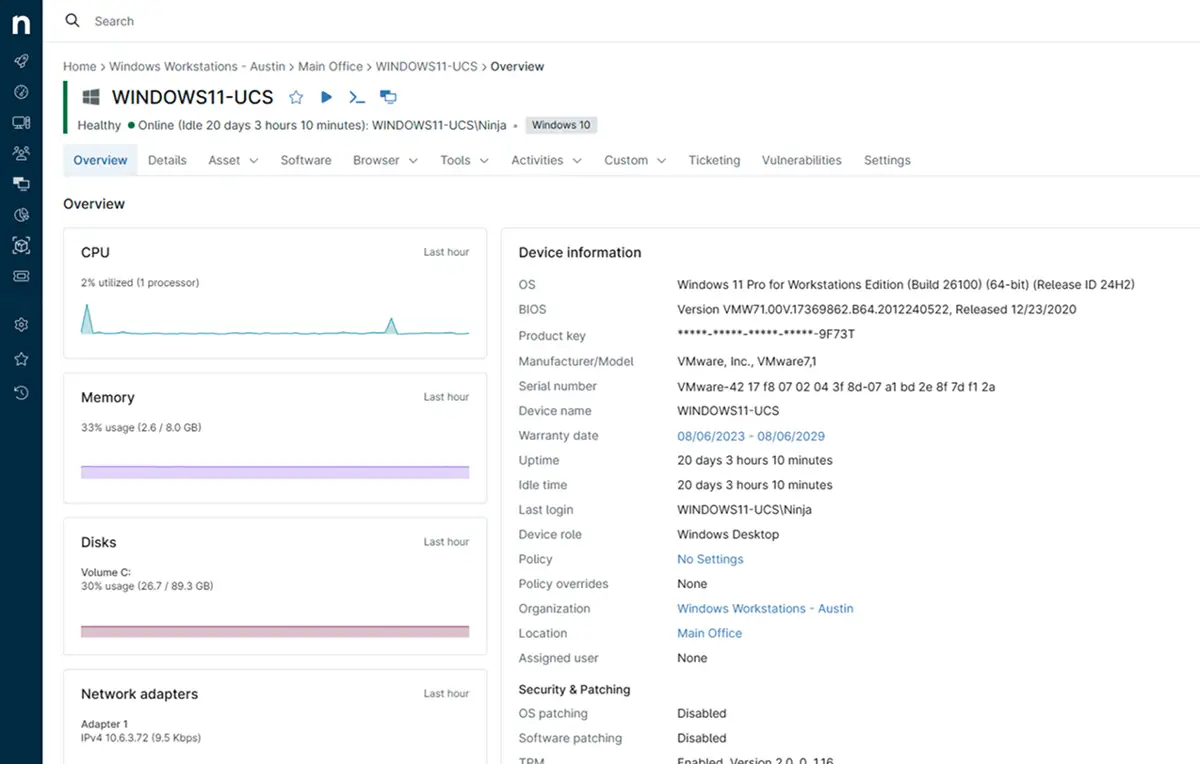Click the '2% utilized (1 processor)' text
This screenshot has height=764, width=1200.
click(x=140, y=283)
